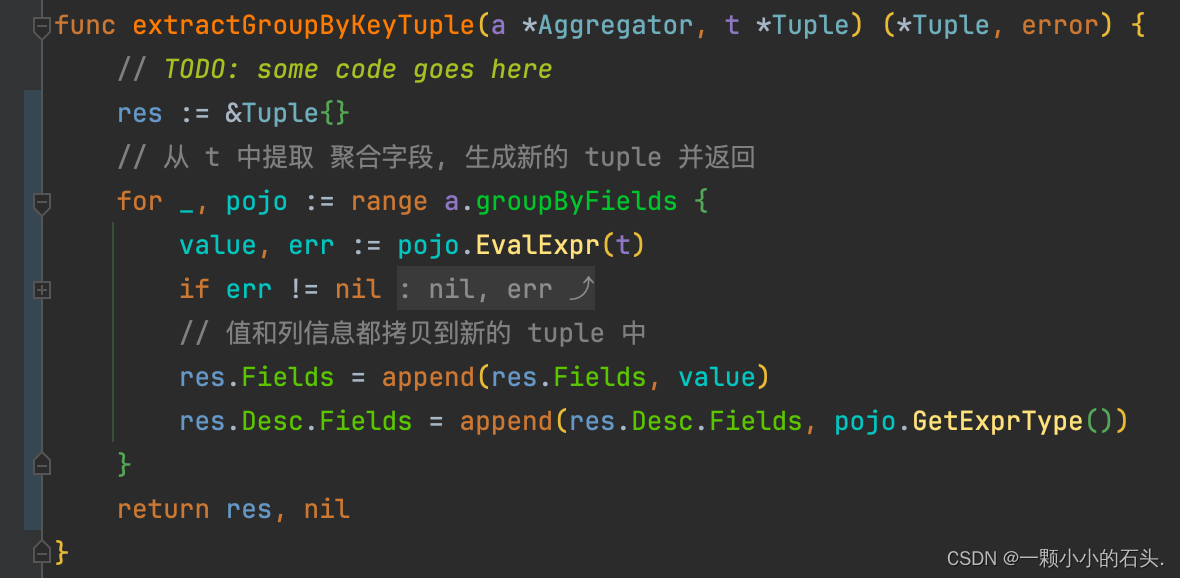The width and height of the screenshot is (1180, 578).
Task: Select the groupByFields field reference
Action: point(576,202)
